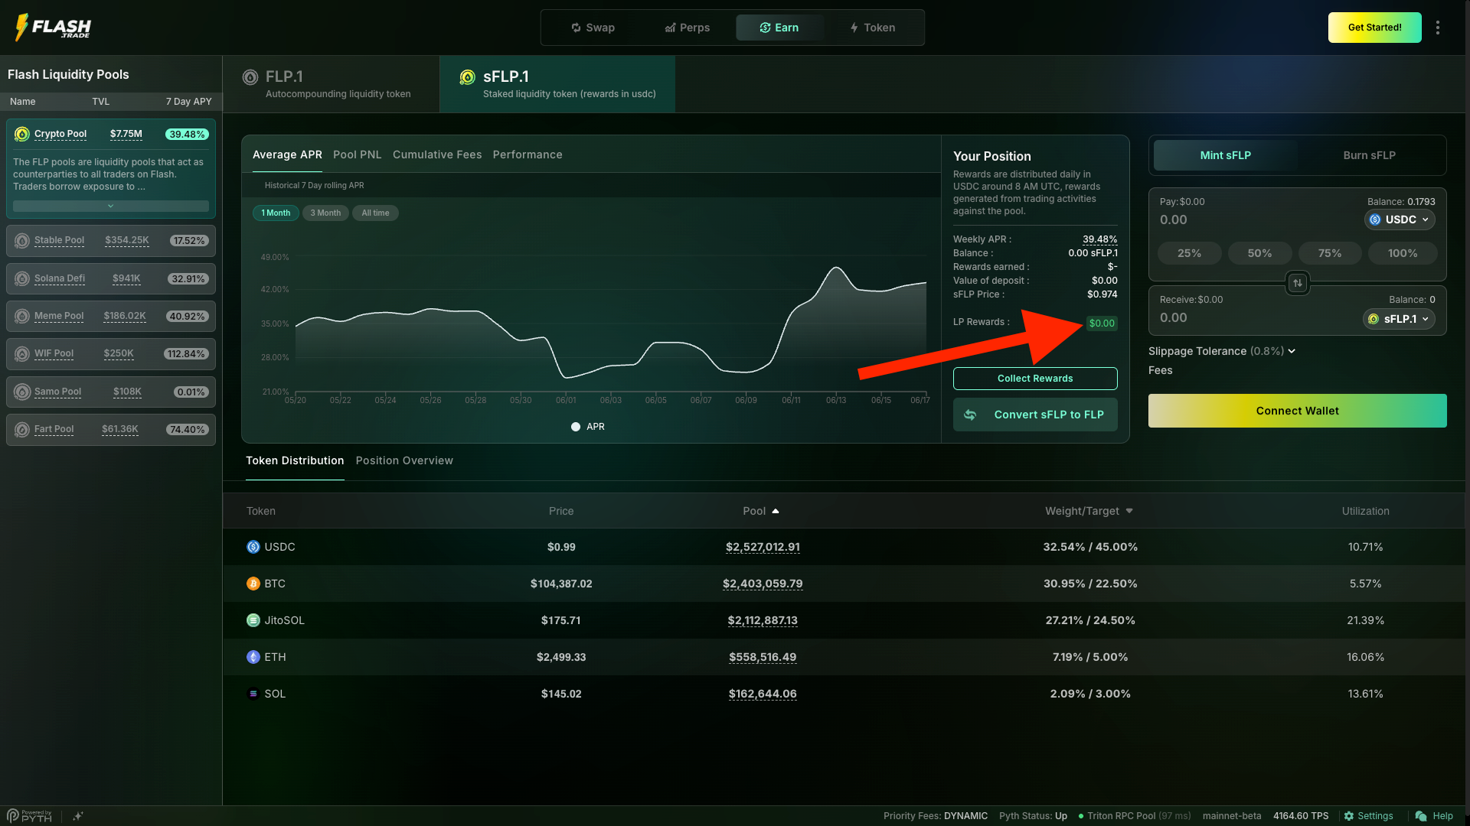Click the sparkle icon beside Pyth logo
The width and height of the screenshot is (1470, 826).
tap(78, 816)
